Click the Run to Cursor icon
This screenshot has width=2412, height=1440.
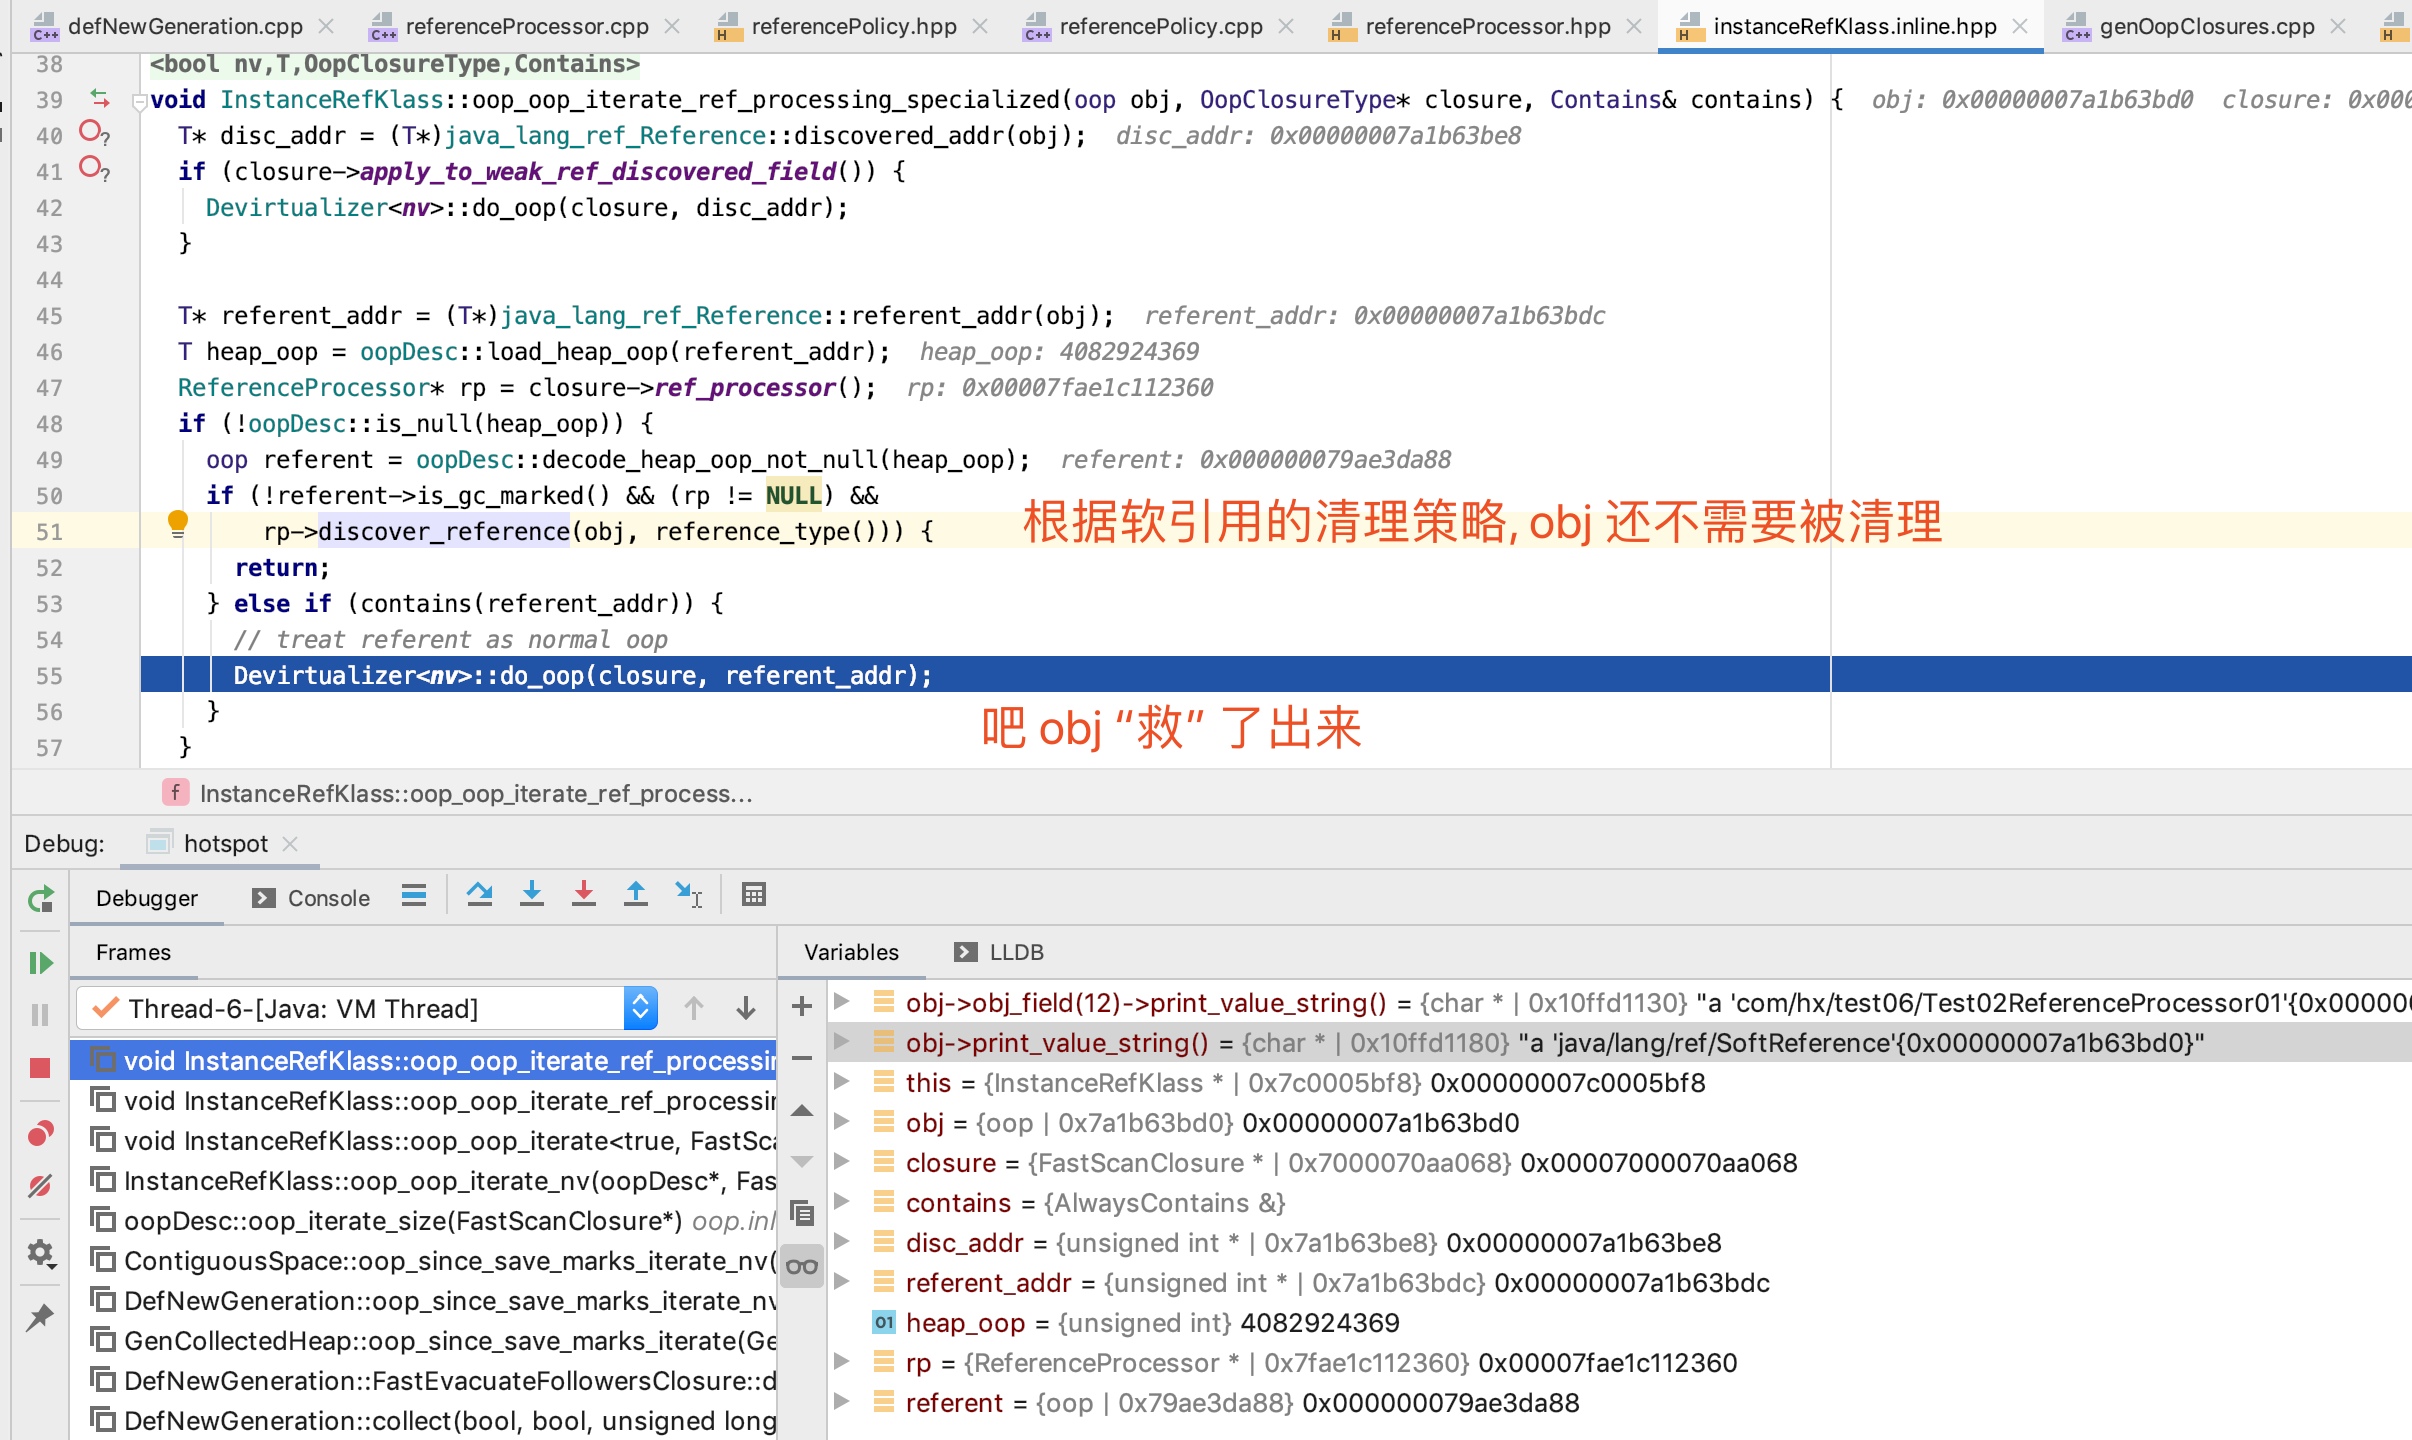(x=689, y=894)
